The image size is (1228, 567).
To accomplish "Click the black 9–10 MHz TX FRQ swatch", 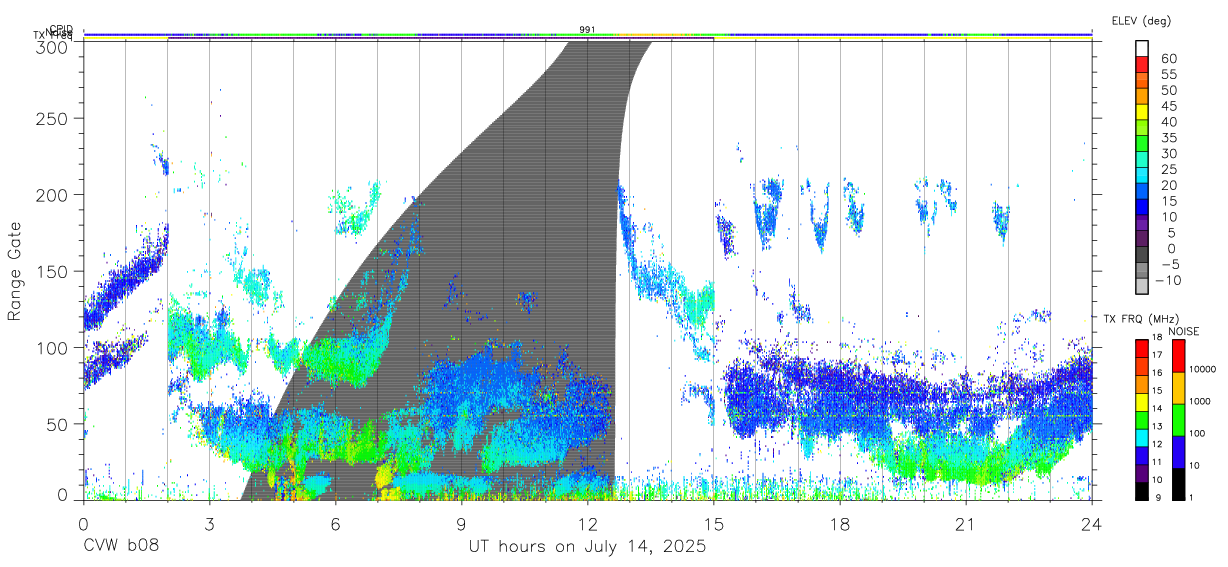I will tap(1142, 489).
